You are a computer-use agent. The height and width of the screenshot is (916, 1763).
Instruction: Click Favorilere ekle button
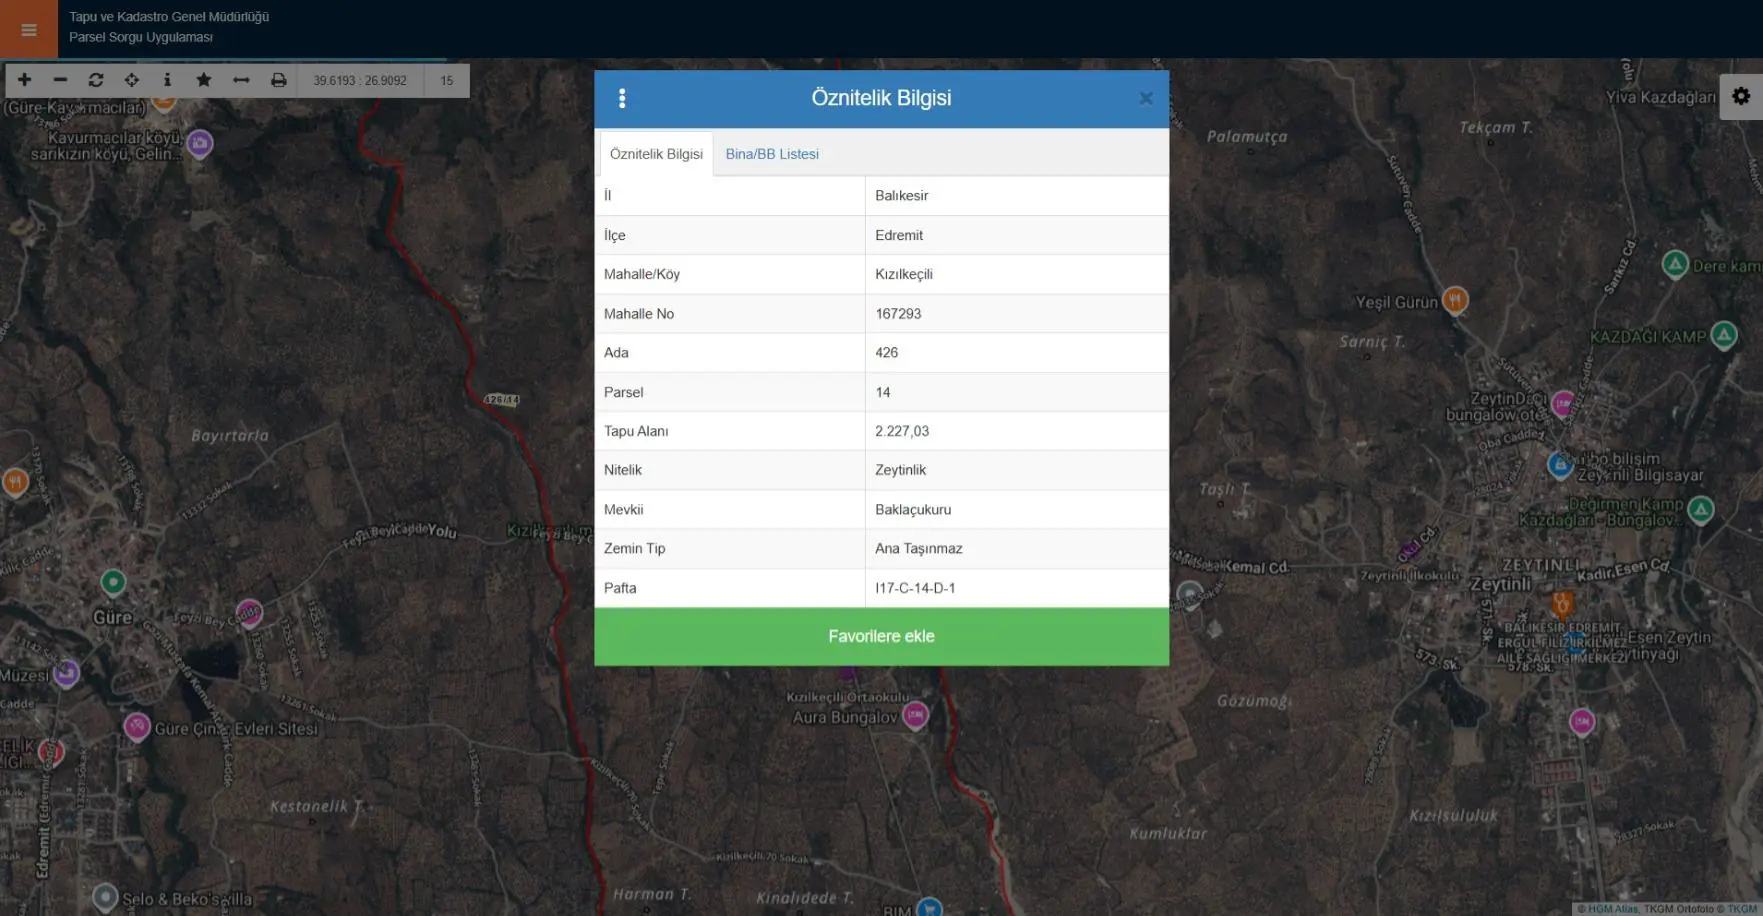pos(881,636)
